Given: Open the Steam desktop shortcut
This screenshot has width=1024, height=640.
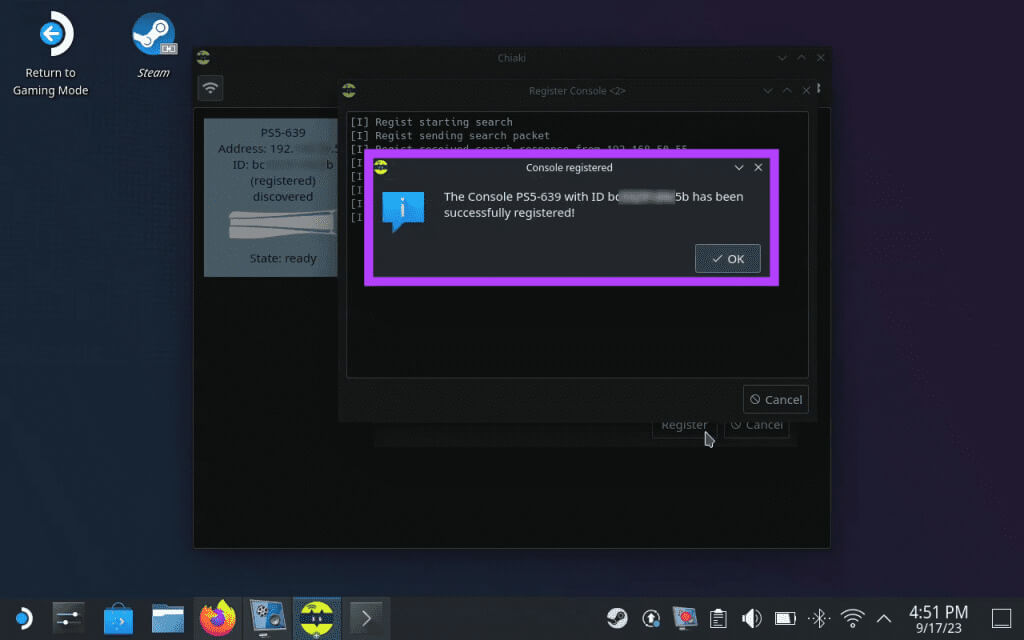Looking at the screenshot, I should pyautogui.click(x=153, y=45).
